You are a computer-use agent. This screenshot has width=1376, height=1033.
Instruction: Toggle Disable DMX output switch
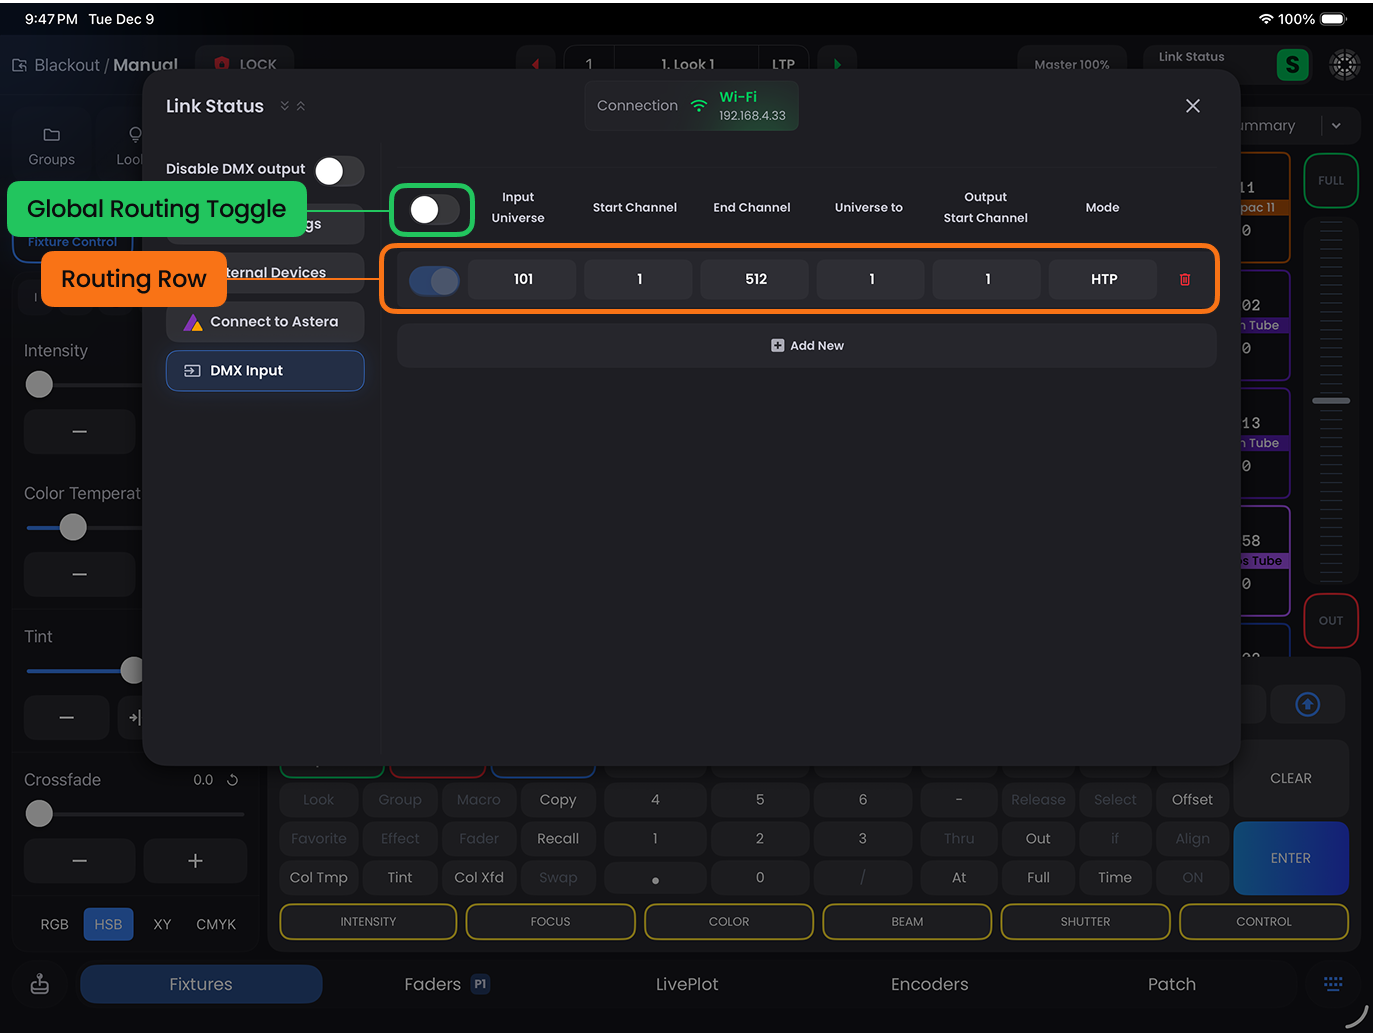(339, 170)
